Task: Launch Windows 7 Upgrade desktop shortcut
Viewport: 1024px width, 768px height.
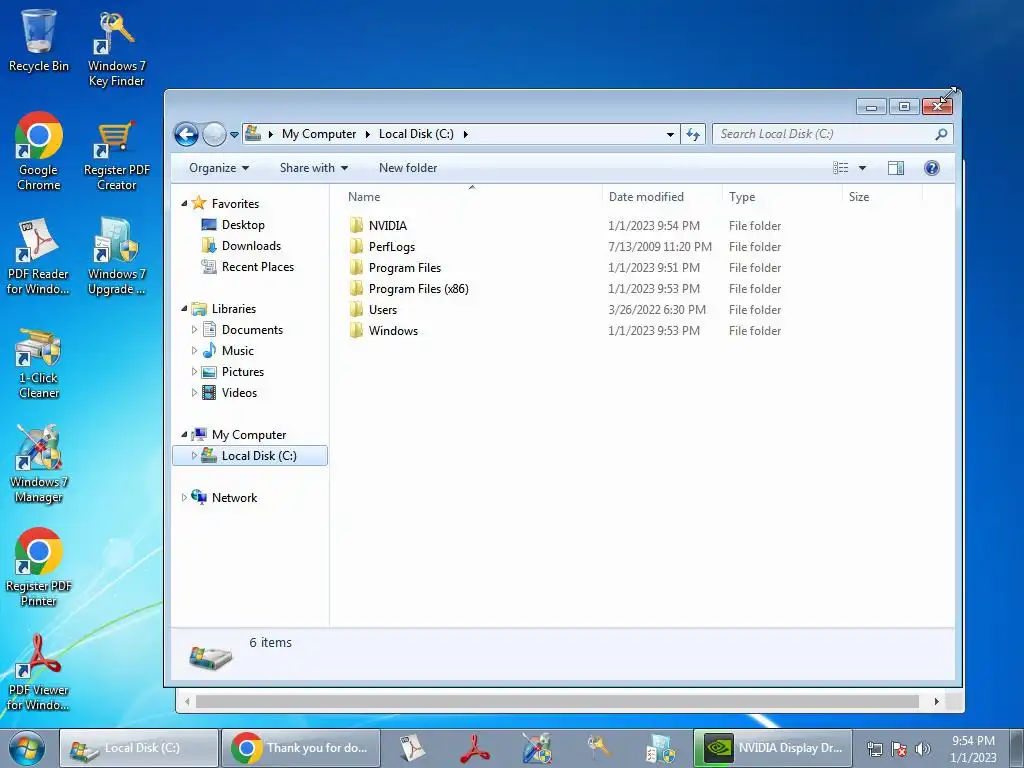Action: point(116,255)
